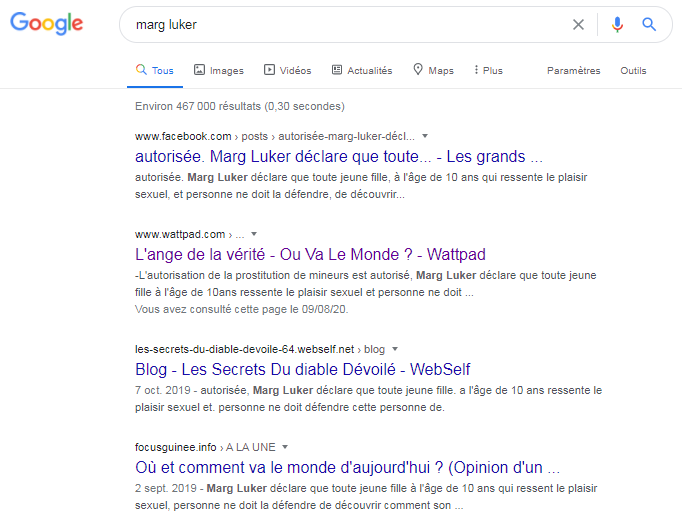Start voice search with microphone icon
The image size is (682, 528).
[x=617, y=24]
